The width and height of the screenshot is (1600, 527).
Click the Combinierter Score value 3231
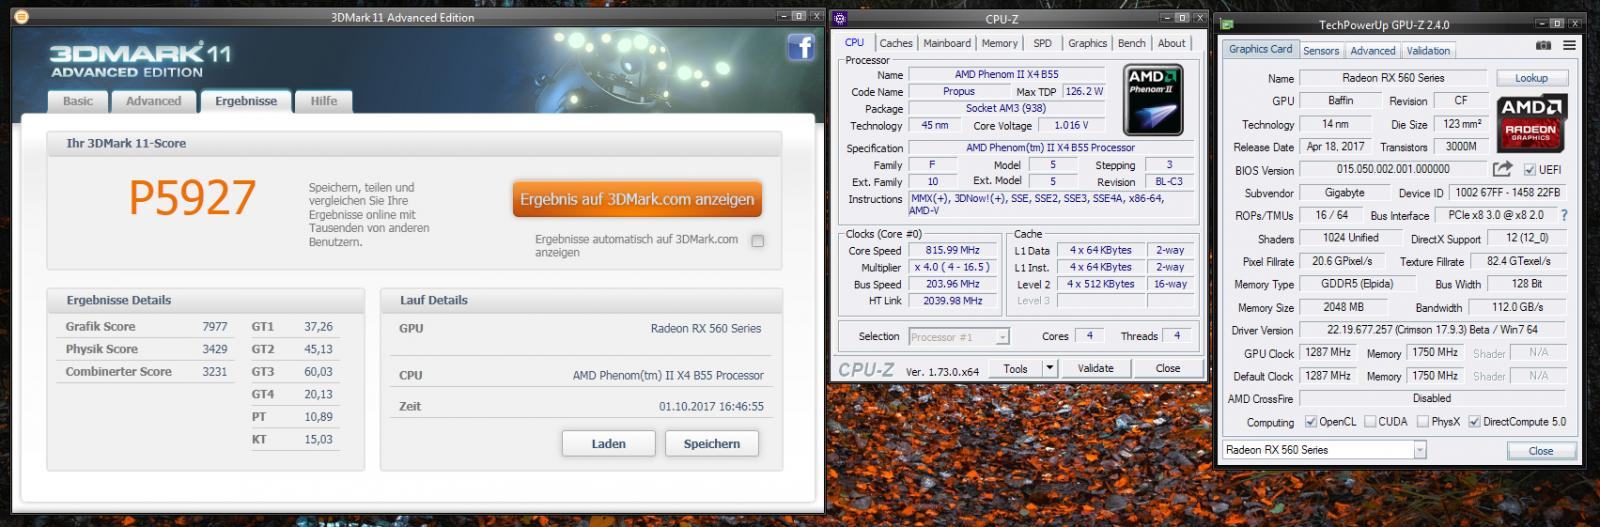(214, 371)
